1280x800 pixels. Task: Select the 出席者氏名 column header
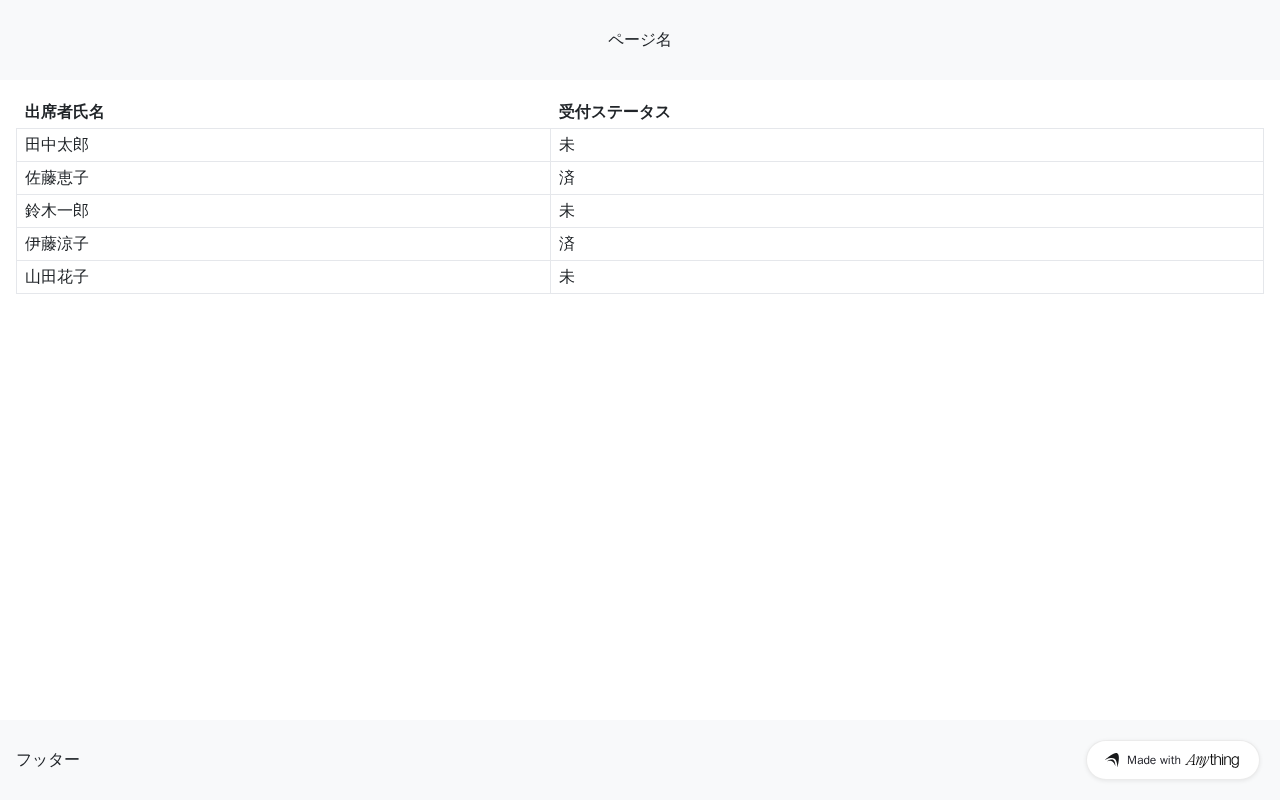pos(65,112)
